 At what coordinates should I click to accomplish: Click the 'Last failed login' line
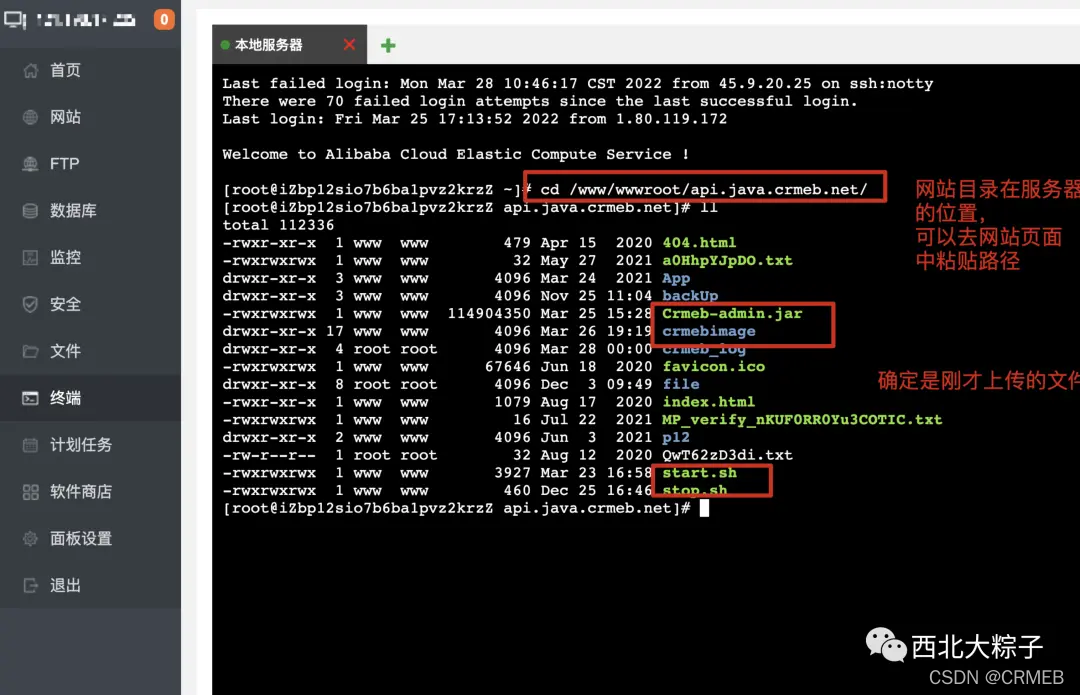tap(578, 83)
